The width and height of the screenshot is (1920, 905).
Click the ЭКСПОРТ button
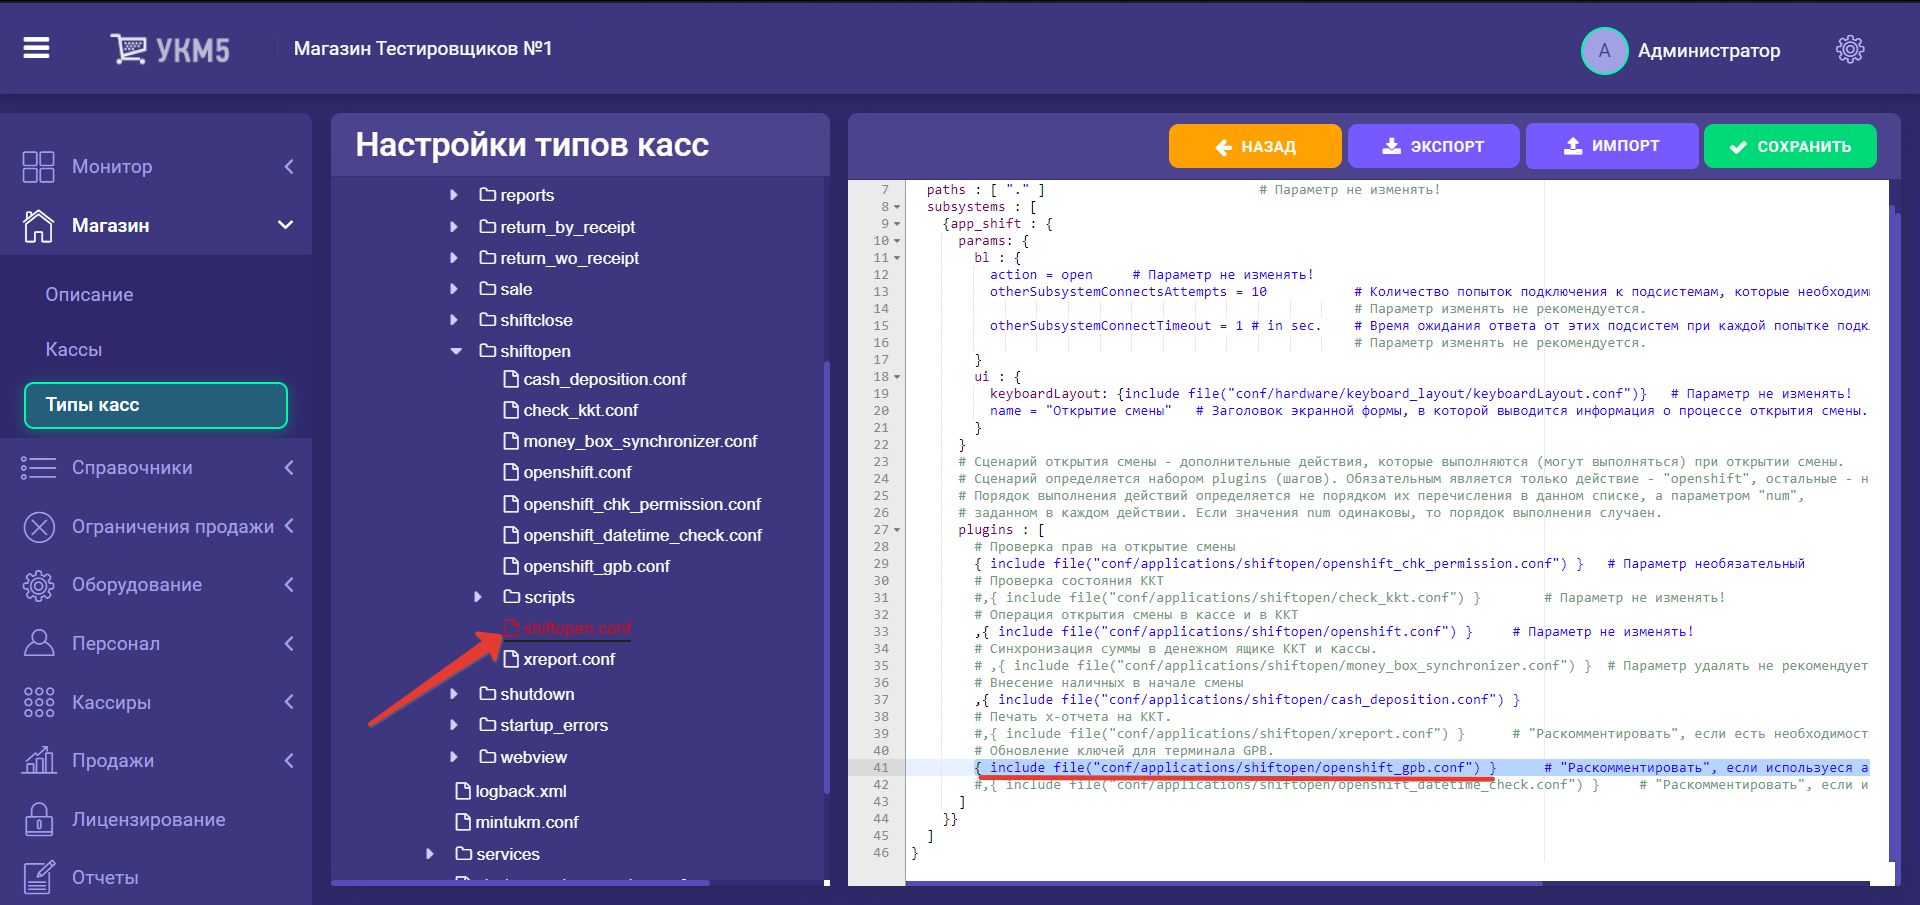(1433, 146)
